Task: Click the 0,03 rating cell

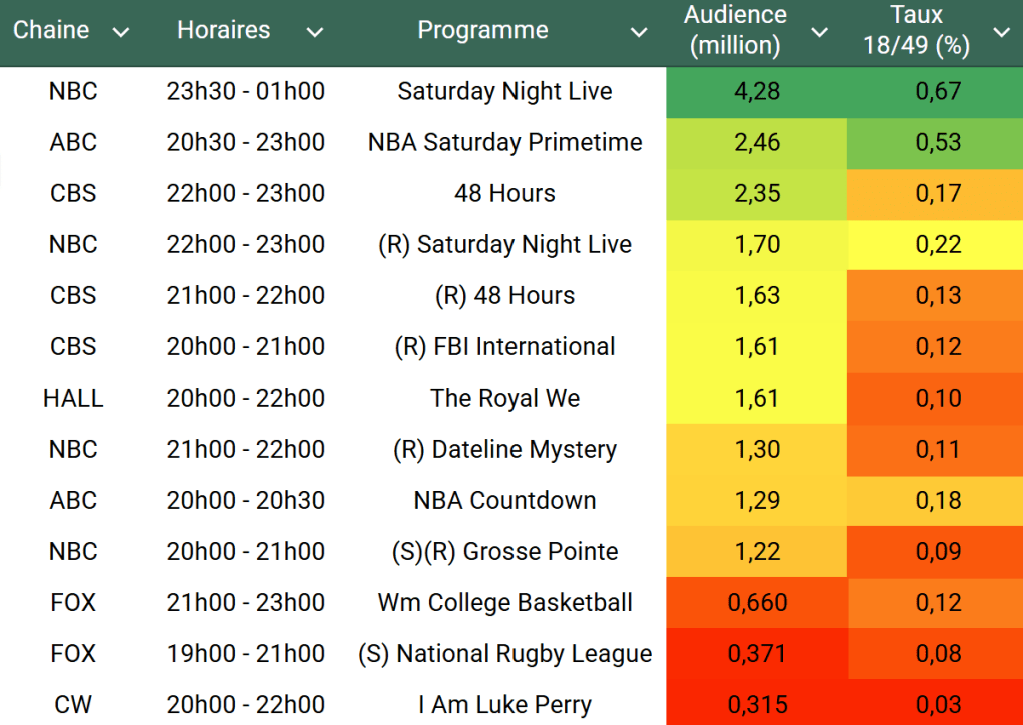Action: pos(937,705)
